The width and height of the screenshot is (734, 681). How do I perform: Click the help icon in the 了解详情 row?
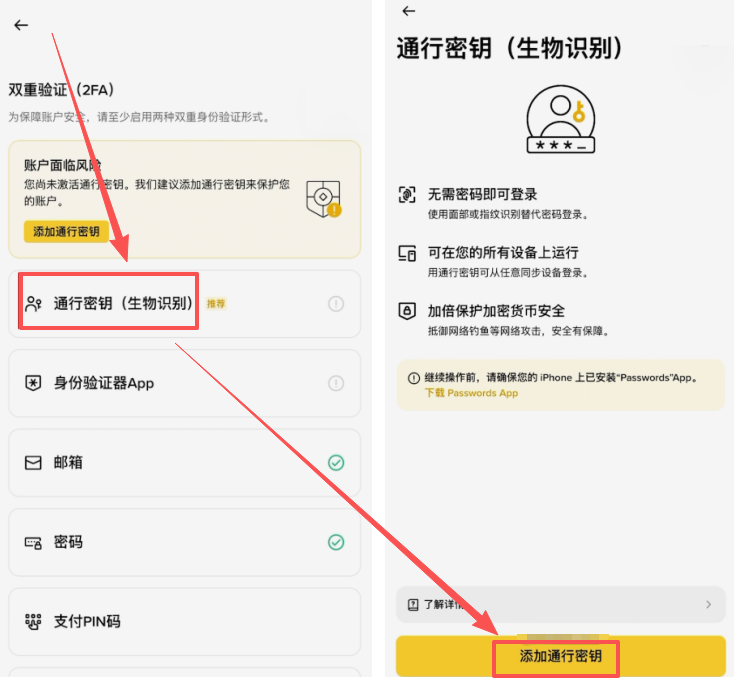[x=413, y=604]
